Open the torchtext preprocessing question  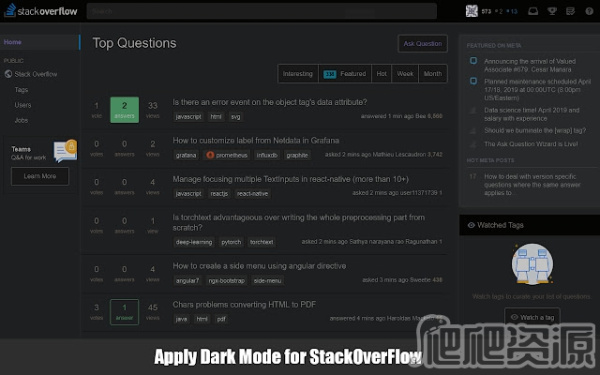click(x=298, y=222)
